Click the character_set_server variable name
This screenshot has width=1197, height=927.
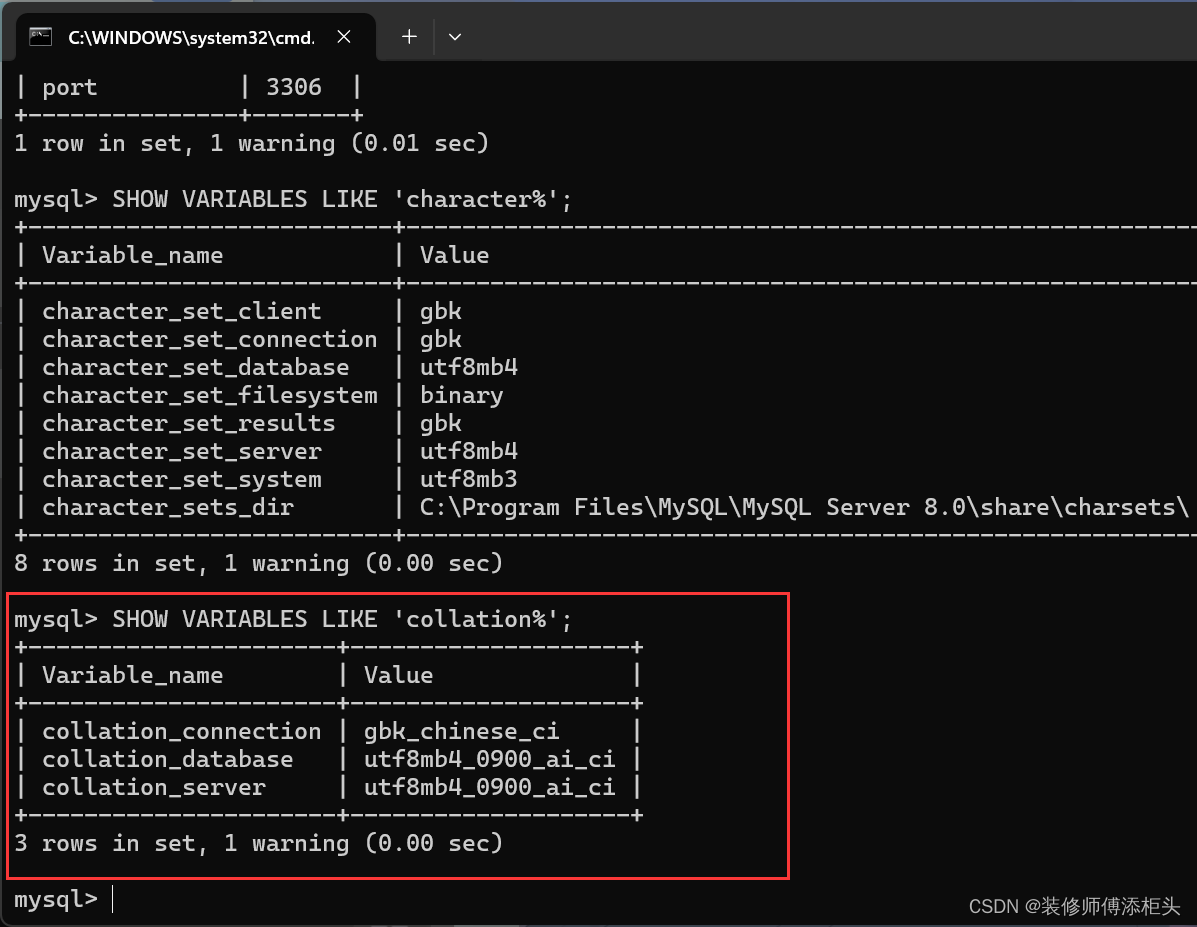(x=181, y=451)
